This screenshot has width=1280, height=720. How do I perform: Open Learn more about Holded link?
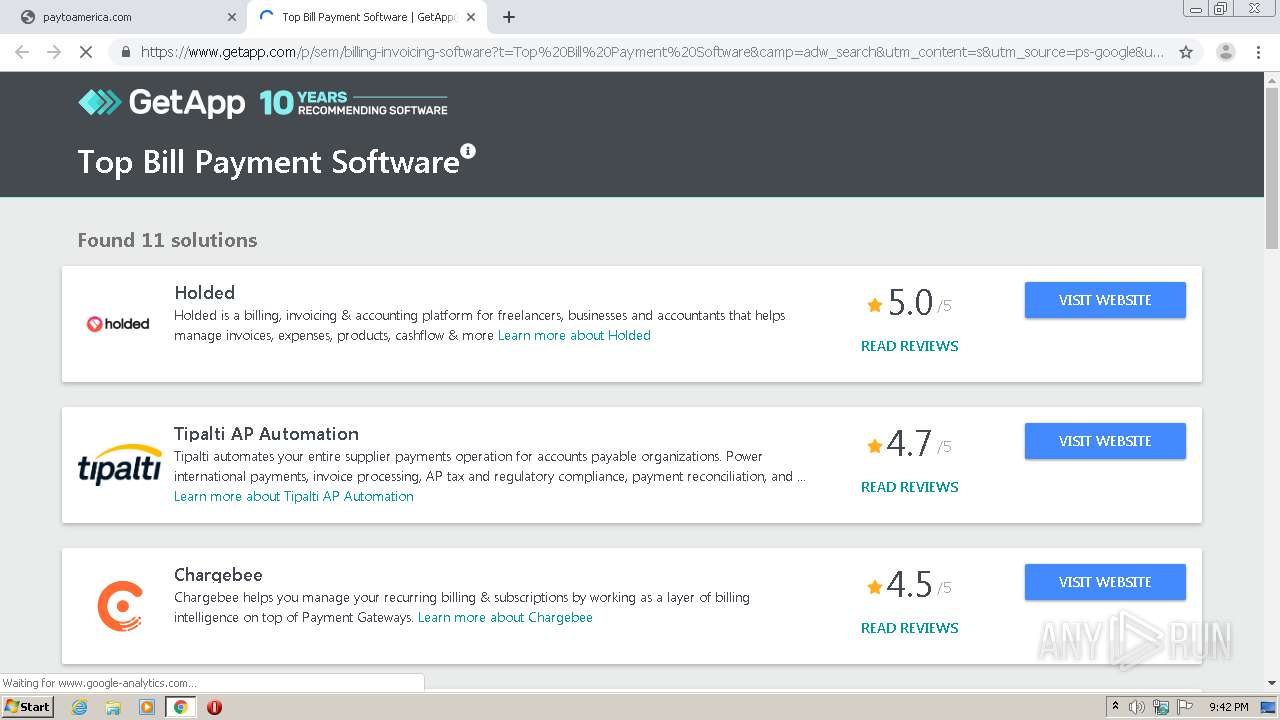tap(574, 335)
